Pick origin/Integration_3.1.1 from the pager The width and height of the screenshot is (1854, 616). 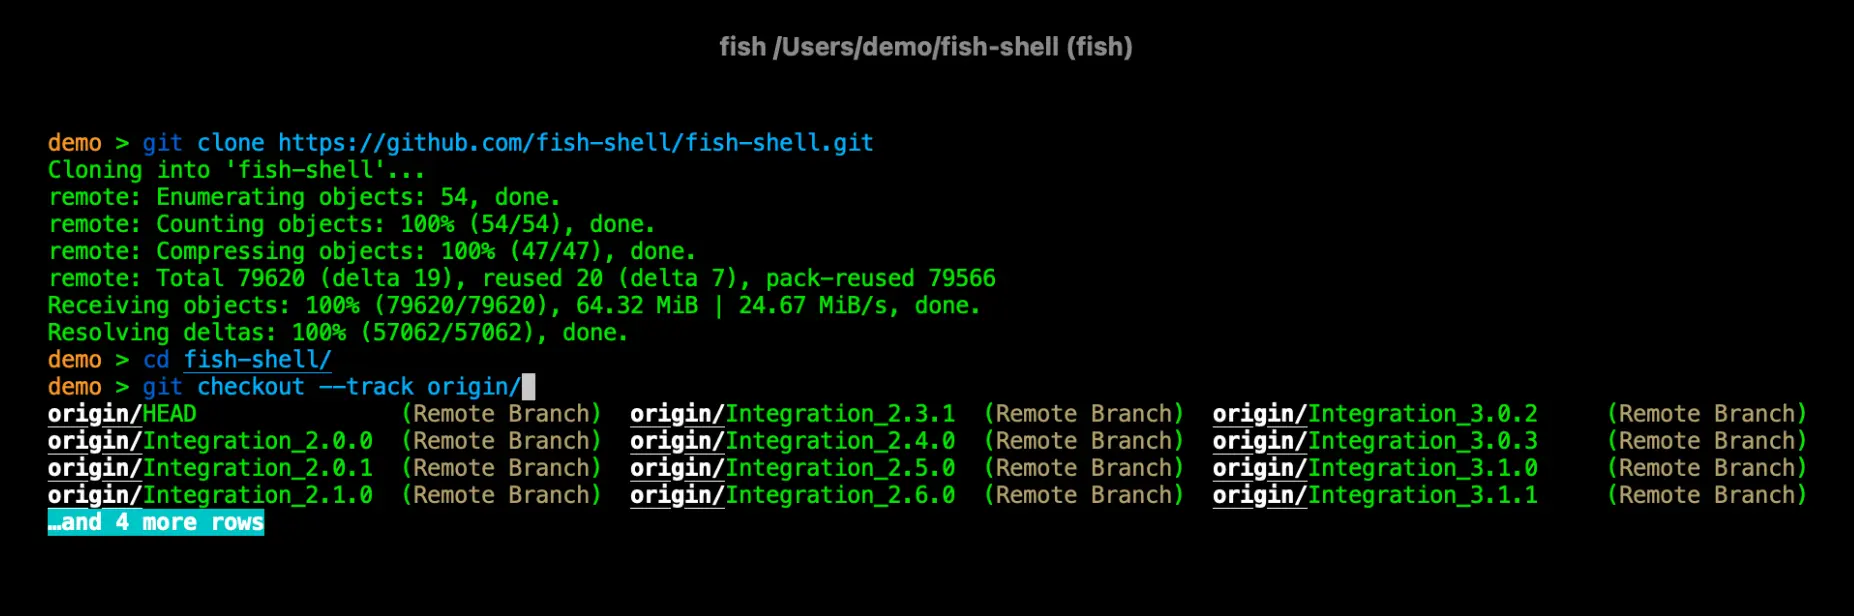(x=1375, y=495)
